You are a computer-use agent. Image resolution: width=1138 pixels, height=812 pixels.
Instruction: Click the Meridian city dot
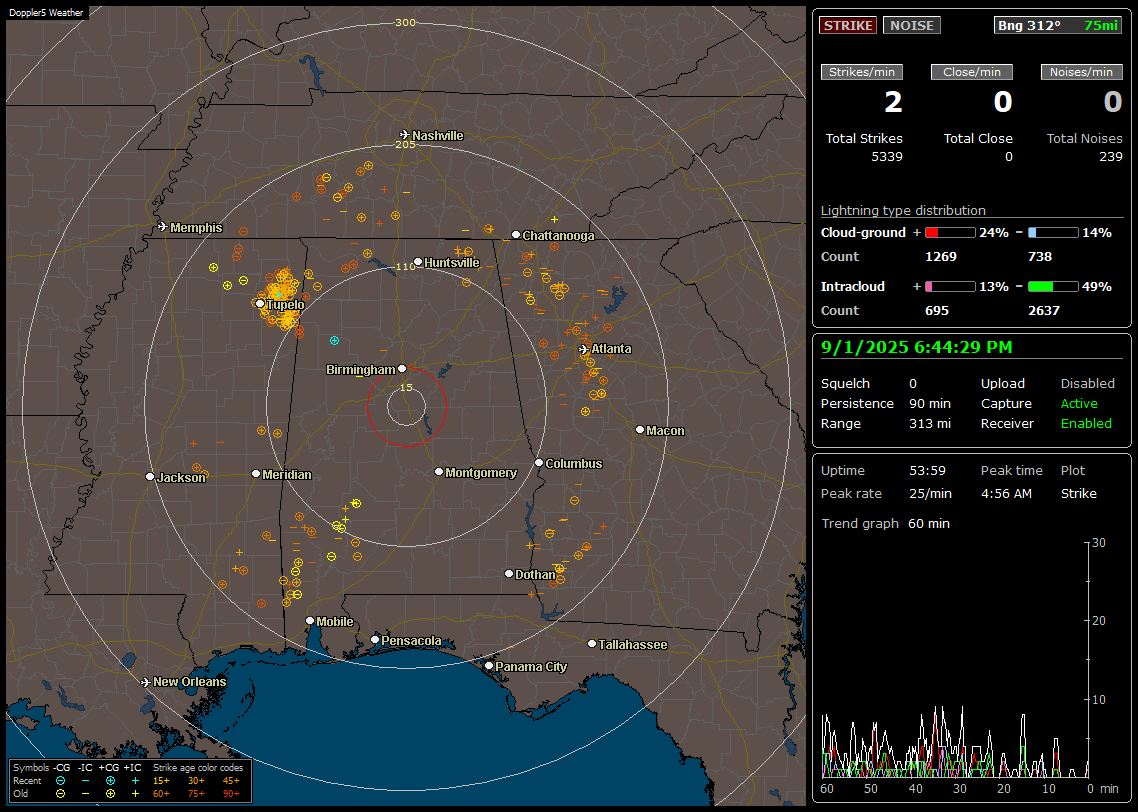[256, 474]
